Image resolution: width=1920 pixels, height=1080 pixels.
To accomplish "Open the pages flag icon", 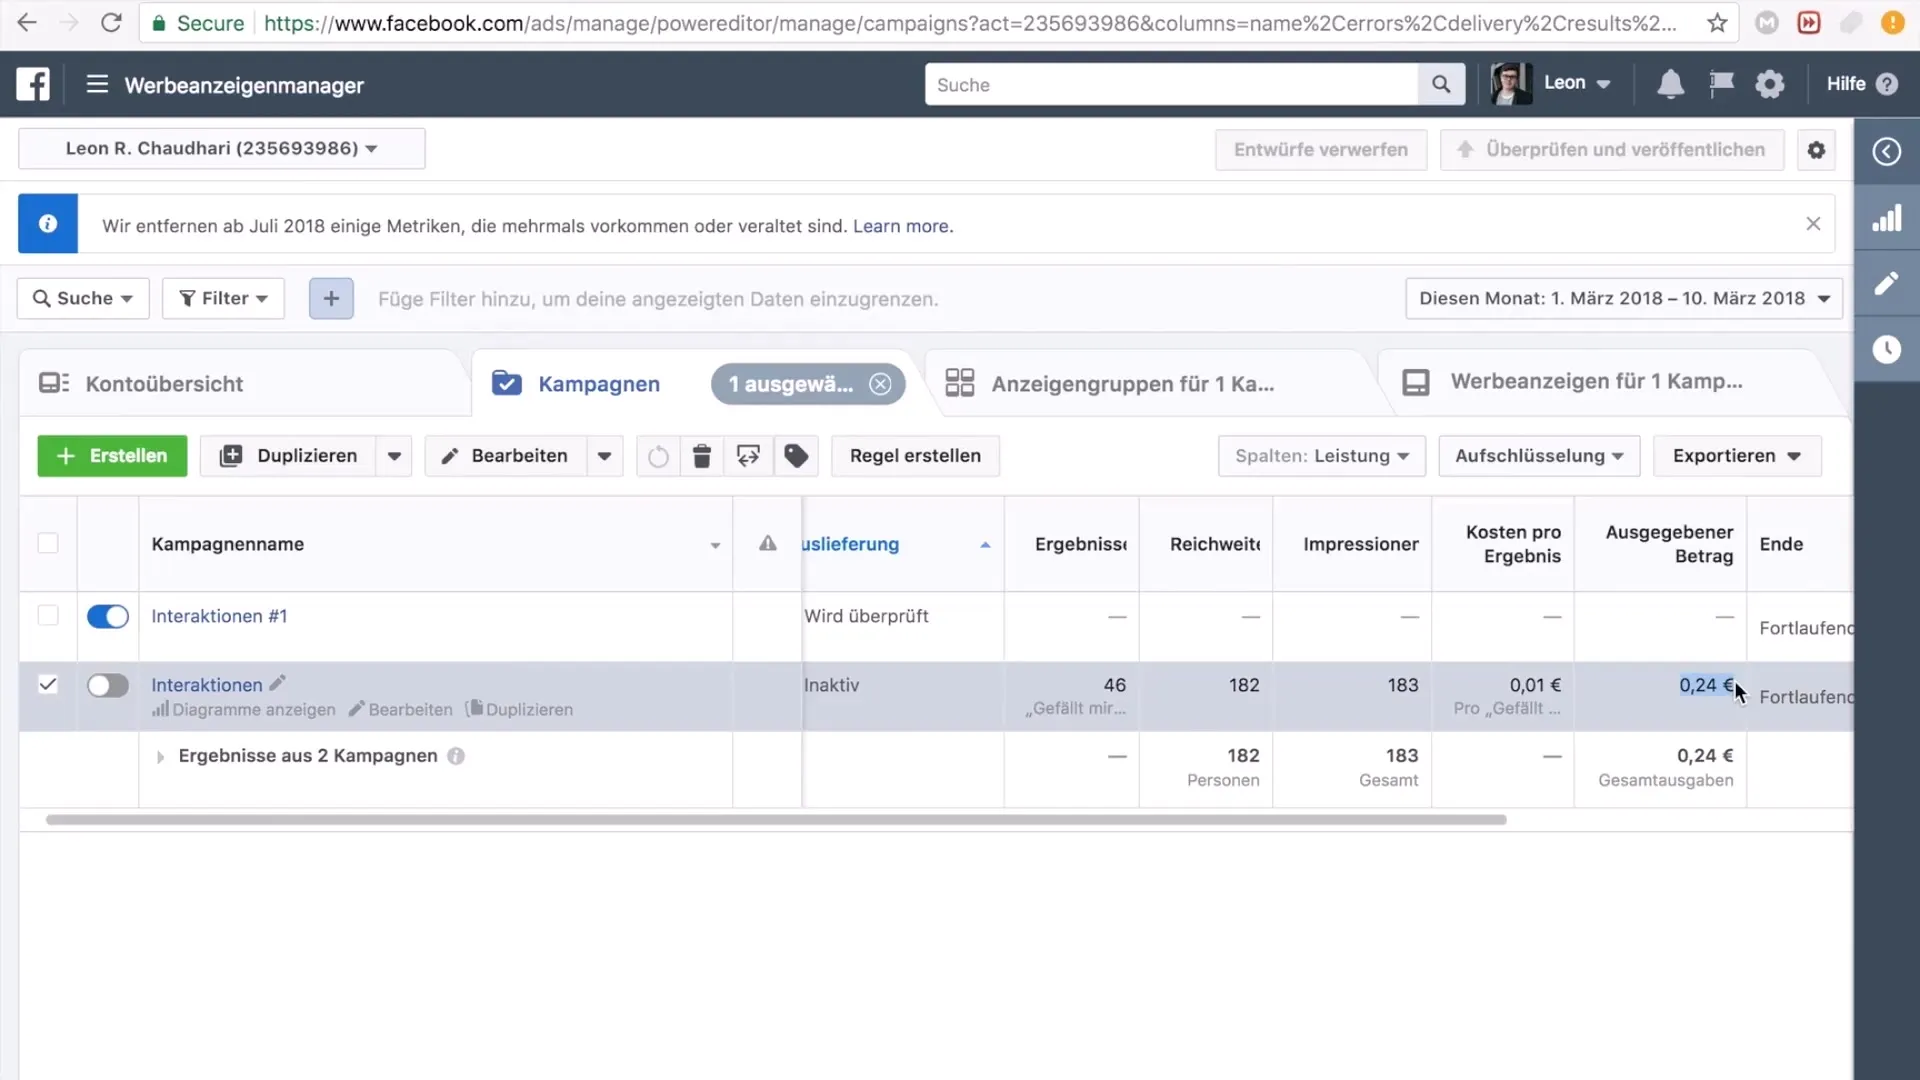I will pos(1721,84).
